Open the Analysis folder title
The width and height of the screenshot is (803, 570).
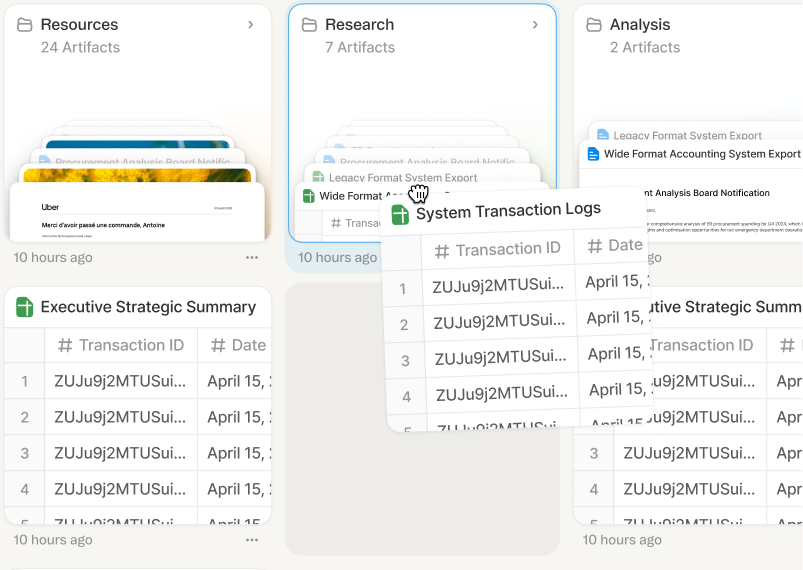[640, 25]
